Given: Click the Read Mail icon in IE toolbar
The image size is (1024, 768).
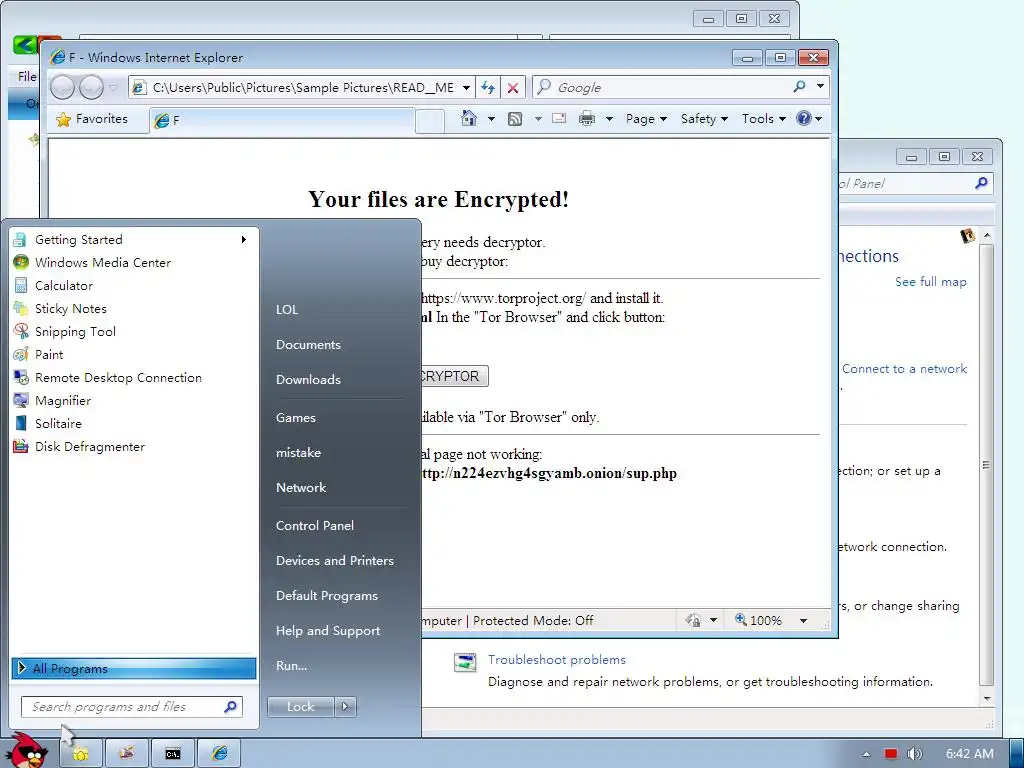Looking at the screenshot, I should point(559,118).
